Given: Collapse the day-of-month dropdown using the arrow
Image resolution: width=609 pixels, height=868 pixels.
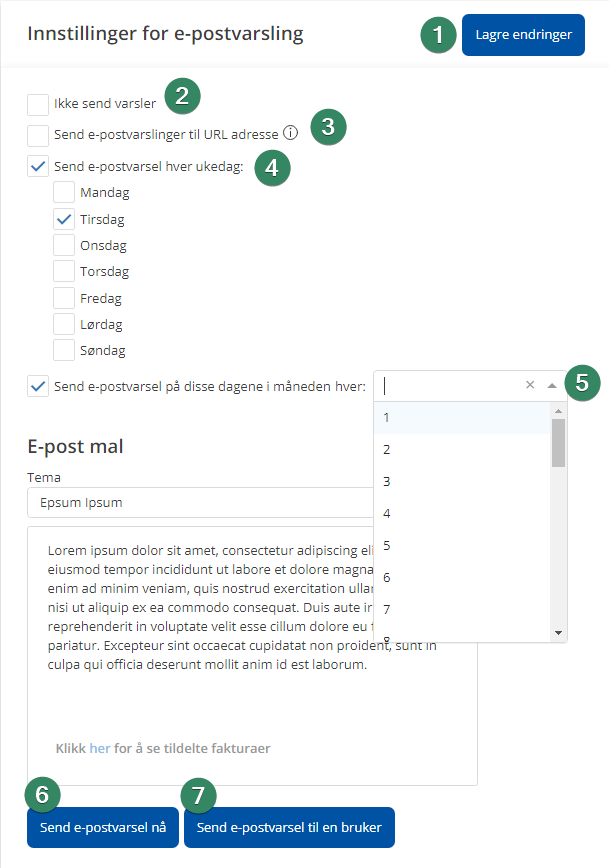Looking at the screenshot, I should [x=551, y=385].
